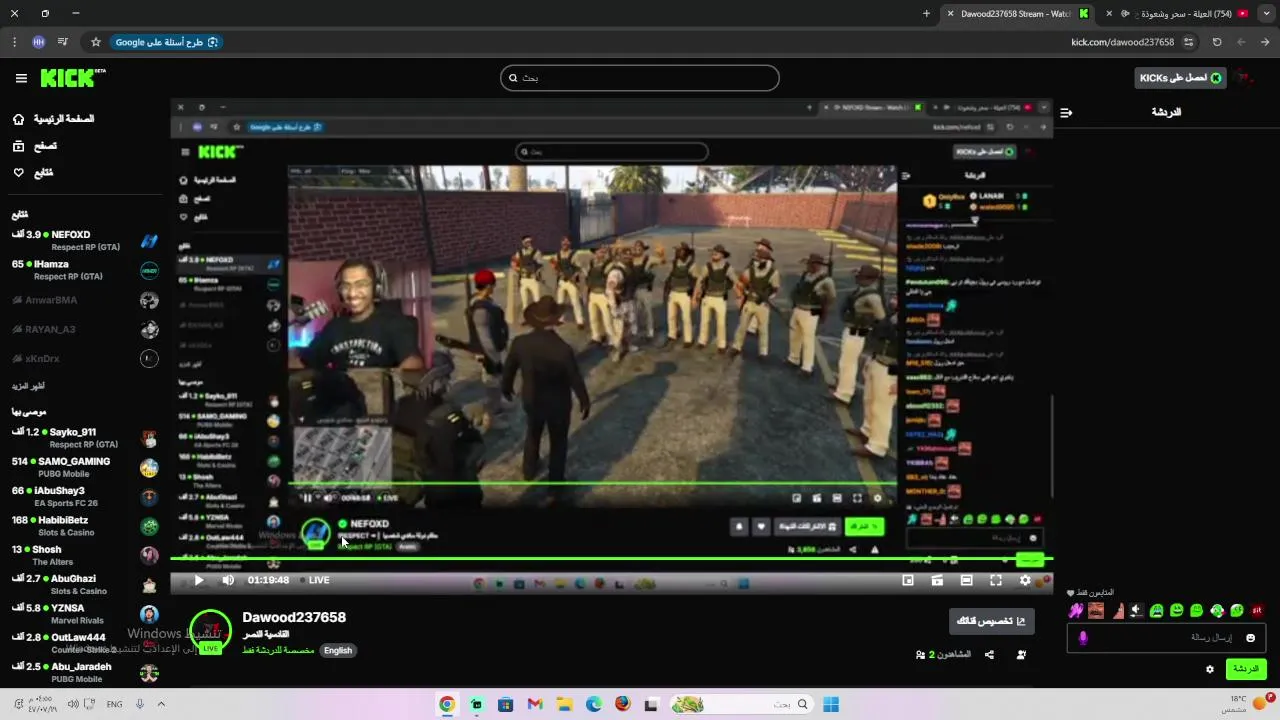Open RAYAN_A3 offline channel

[x=85, y=329]
